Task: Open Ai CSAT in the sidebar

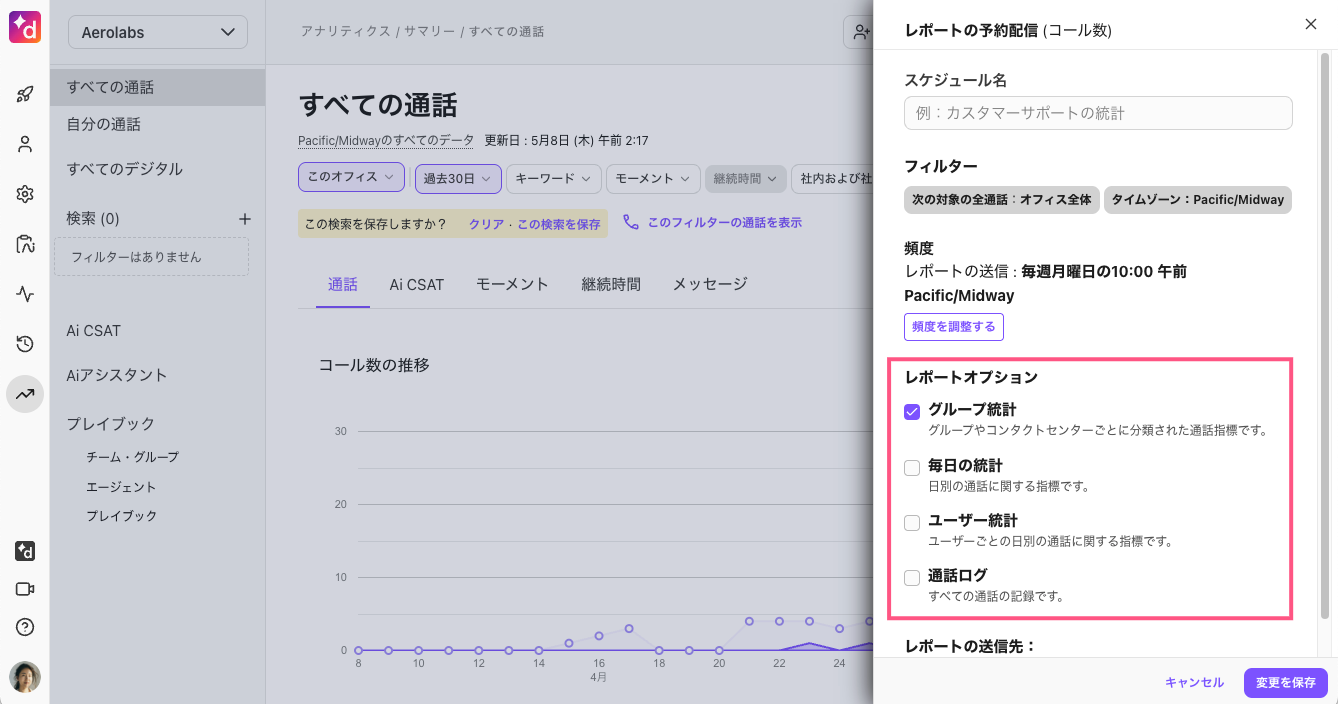Action: tap(94, 331)
